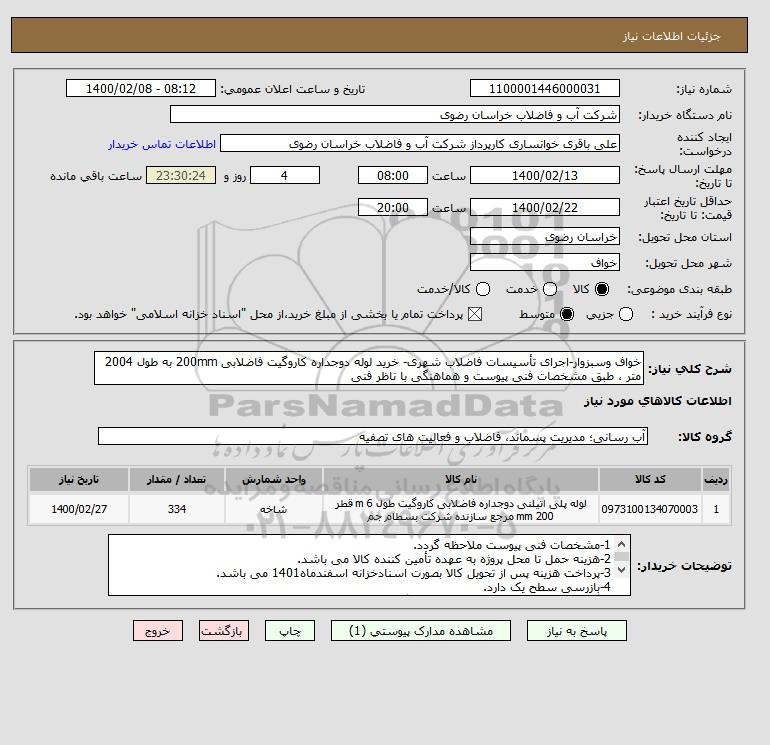Click the خروج exit button
The image size is (770, 745).
click(158, 631)
